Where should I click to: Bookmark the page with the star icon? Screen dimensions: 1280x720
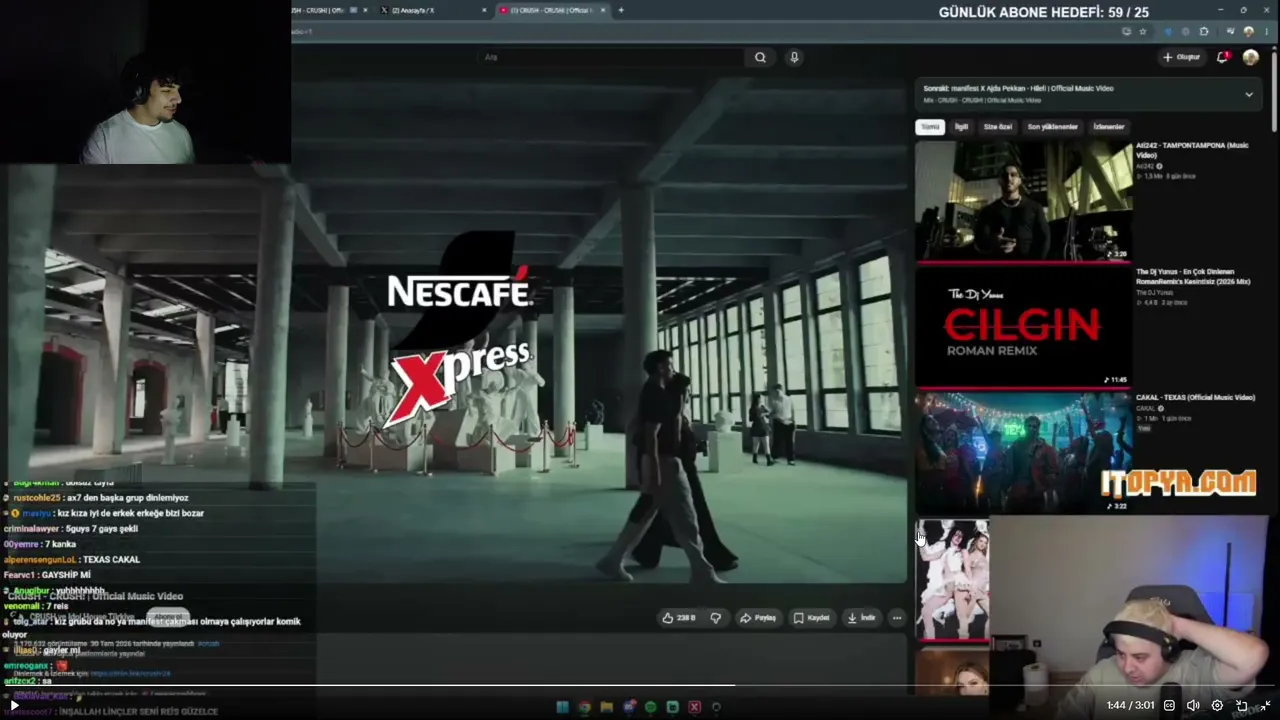click(1143, 31)
